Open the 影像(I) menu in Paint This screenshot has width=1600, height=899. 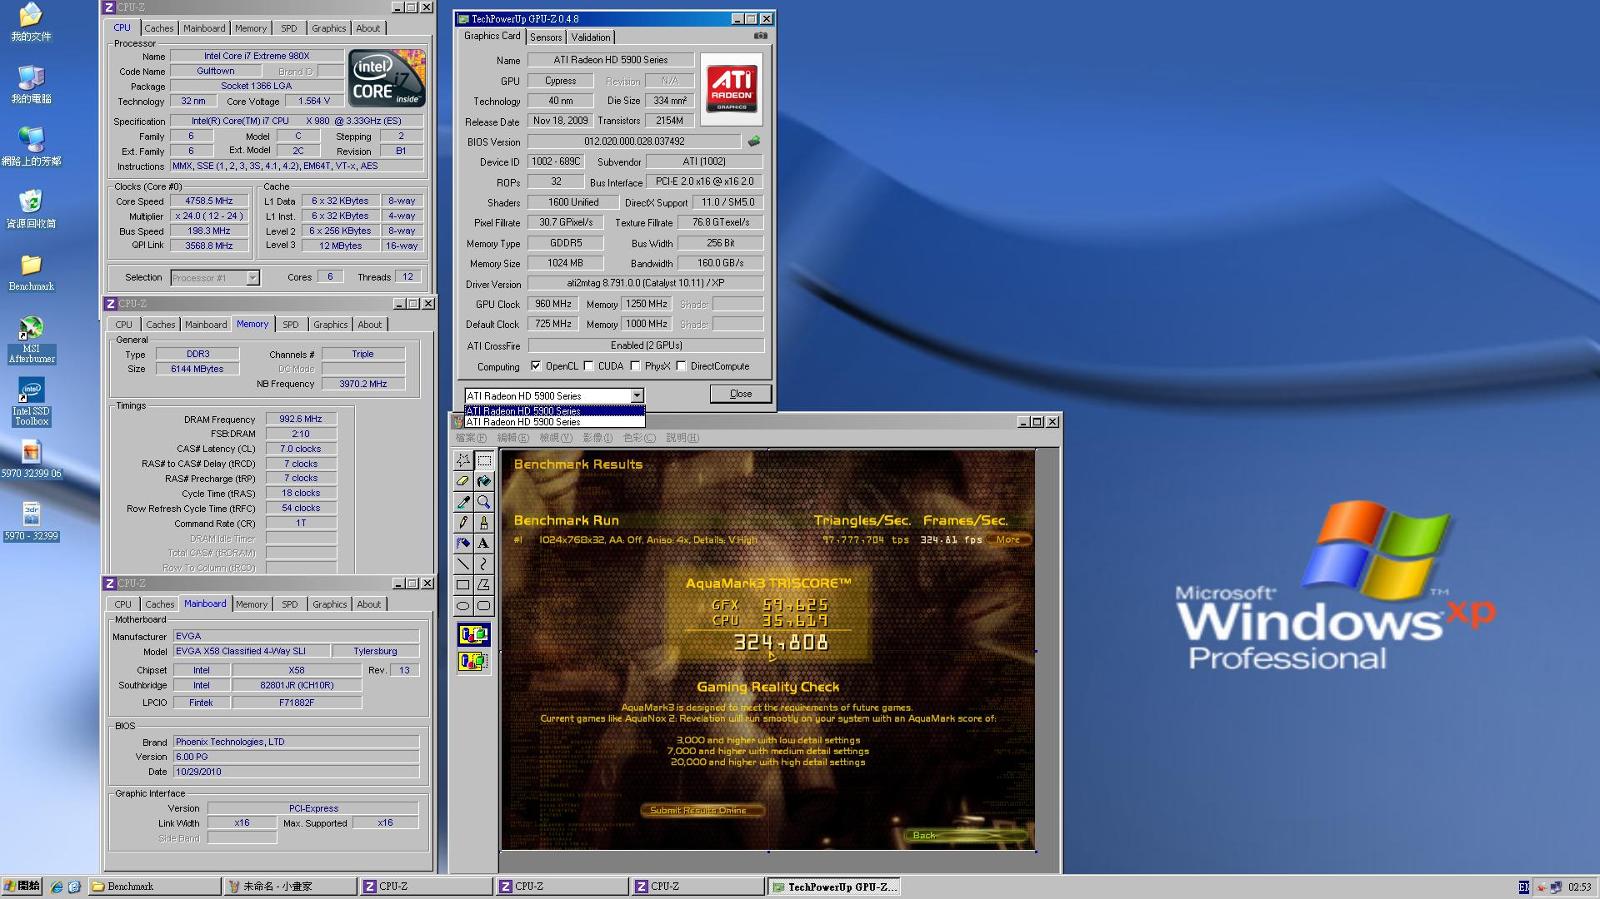[x=597, y=438]
